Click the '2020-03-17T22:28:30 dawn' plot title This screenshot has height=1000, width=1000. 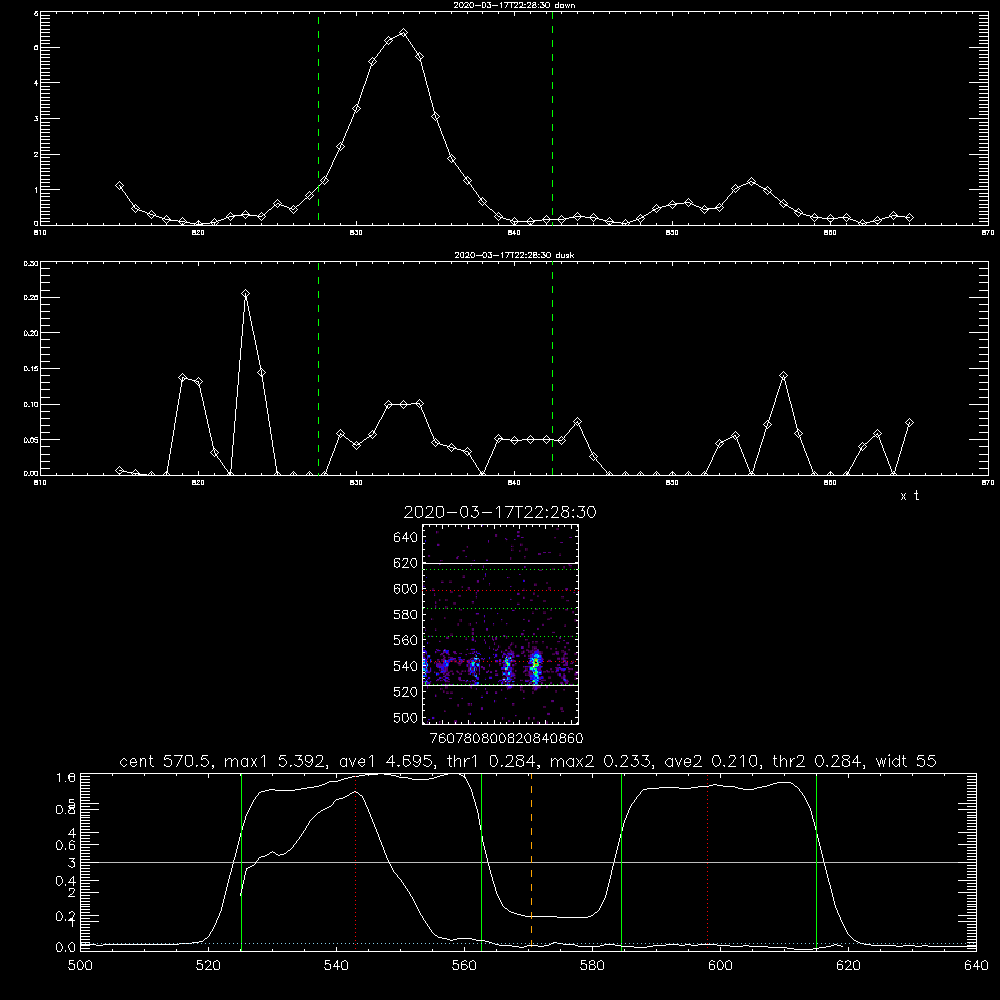tap(514, 5)
